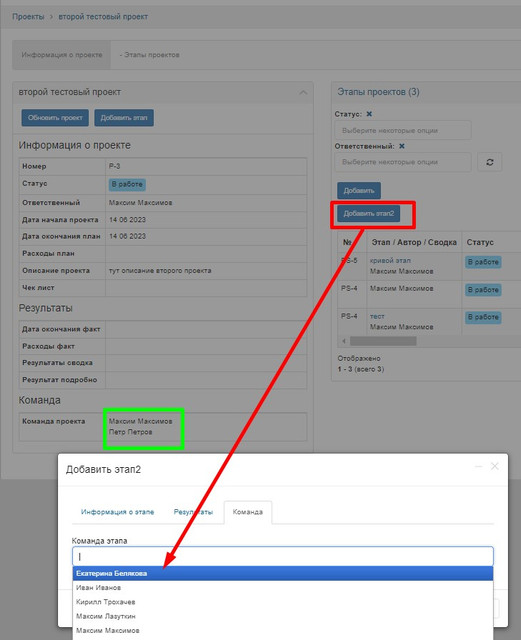Screen dimensions: 521x640
Task: Open the кривой этап stage link
Action: tap(390, 260)
